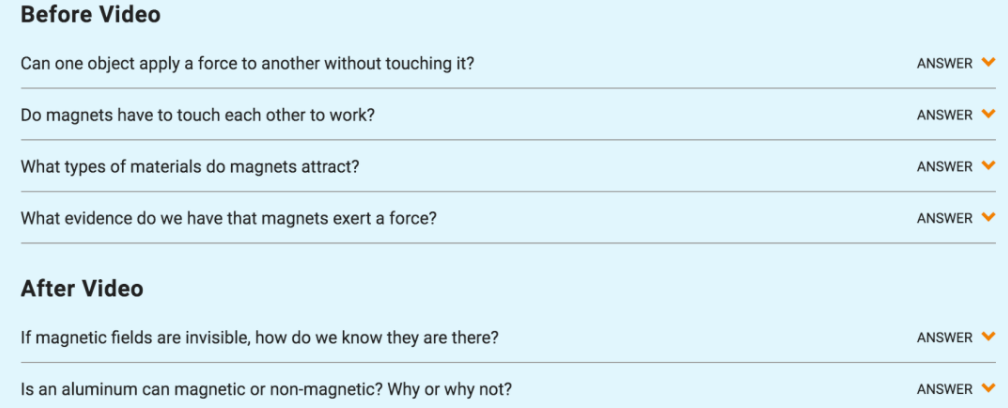The image size is (1008, 408).
Task: Click the orange chevron for the force-without-touching question
Action: point(988,63)
